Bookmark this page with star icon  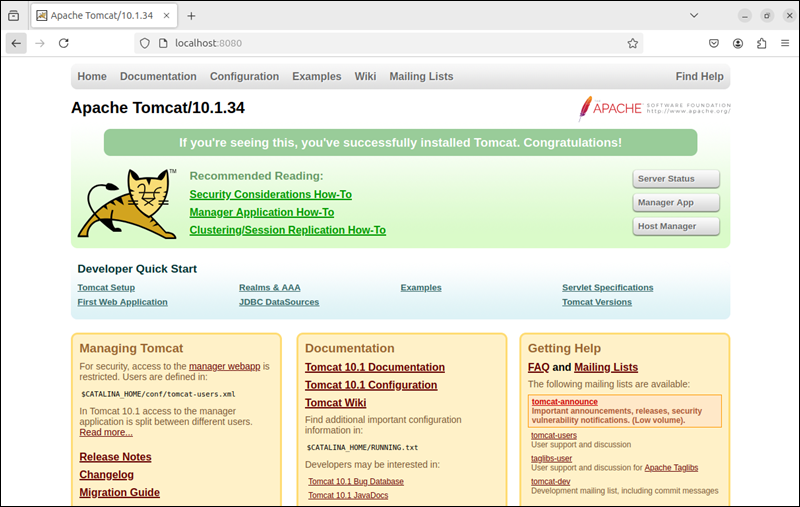[x=632, y=43]
